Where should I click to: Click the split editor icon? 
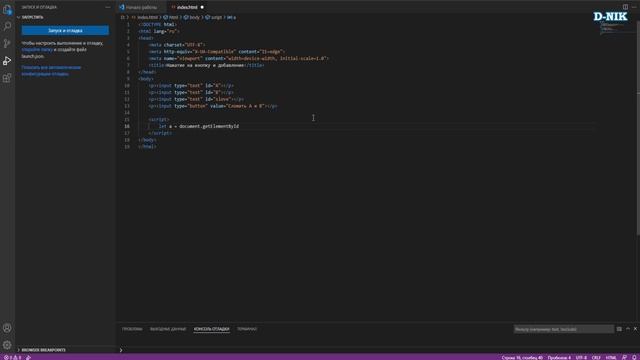tap(625, 7)
